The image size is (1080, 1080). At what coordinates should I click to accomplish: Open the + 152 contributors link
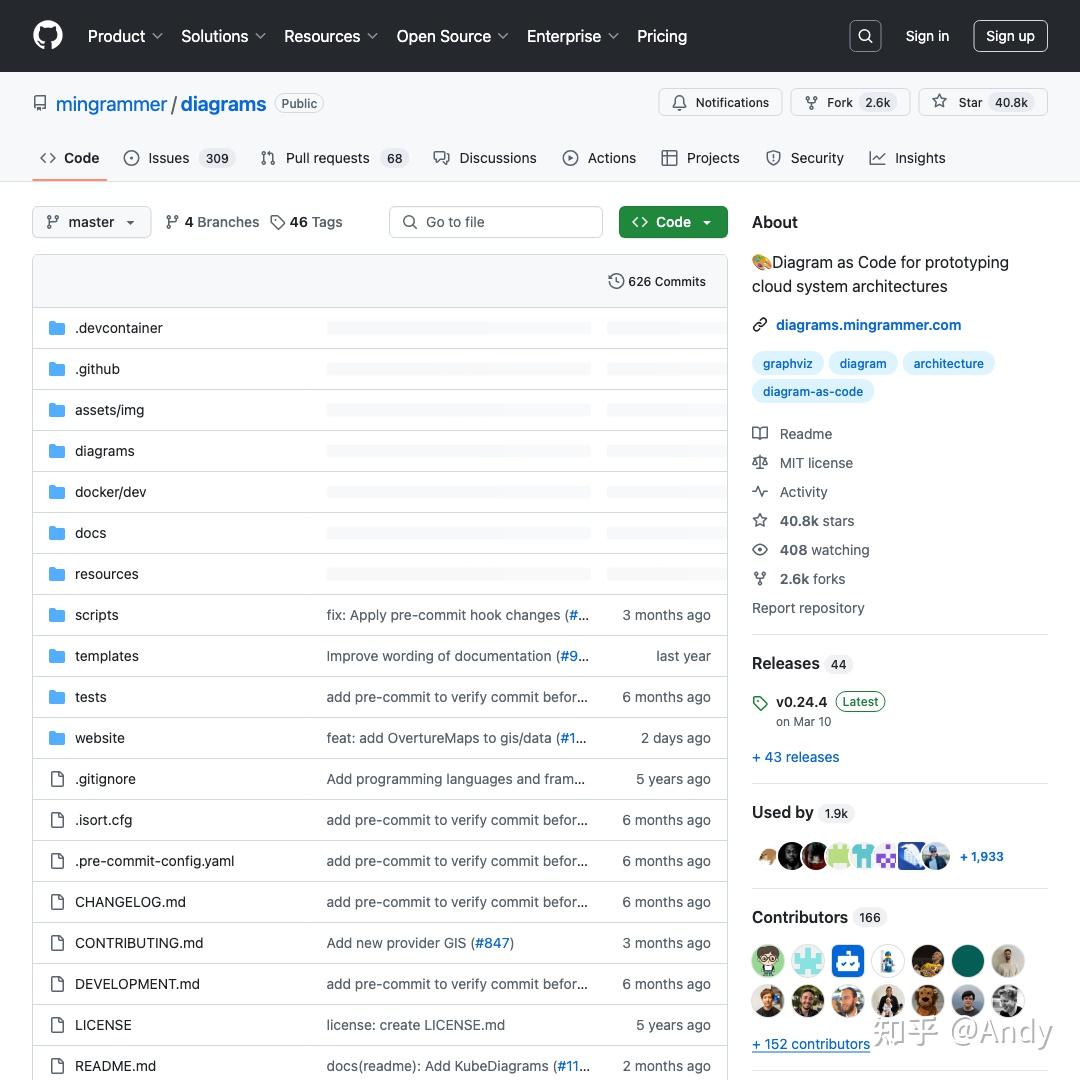pos(810,1043)
